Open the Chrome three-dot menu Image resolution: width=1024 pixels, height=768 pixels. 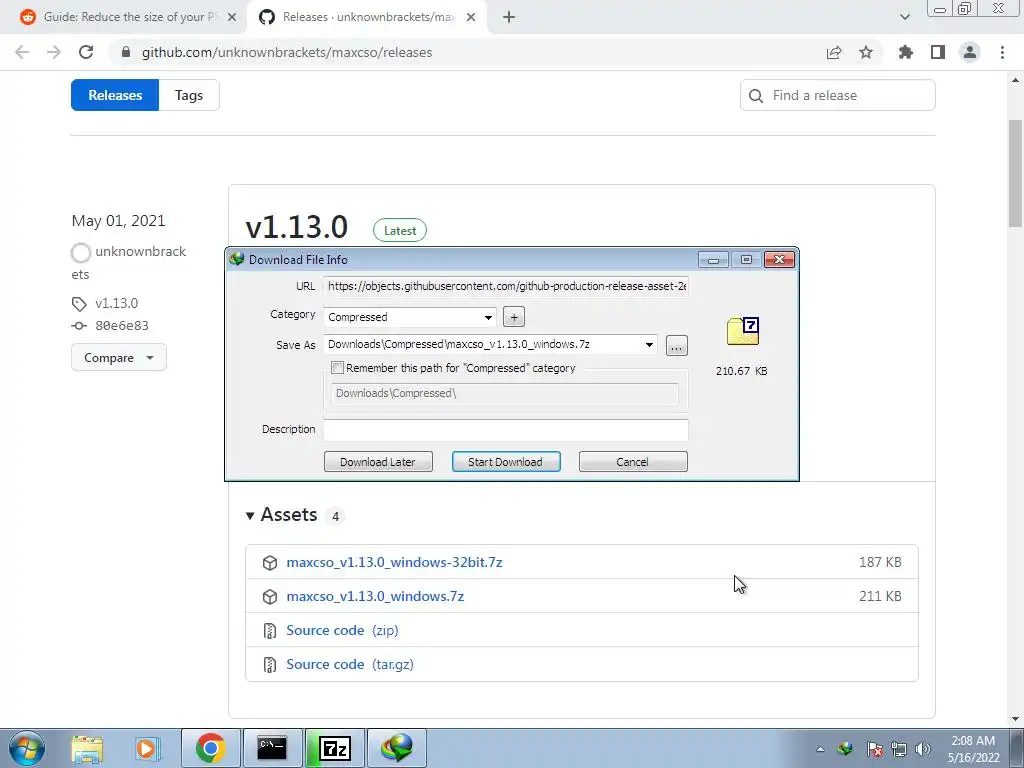coord(1002,52)
